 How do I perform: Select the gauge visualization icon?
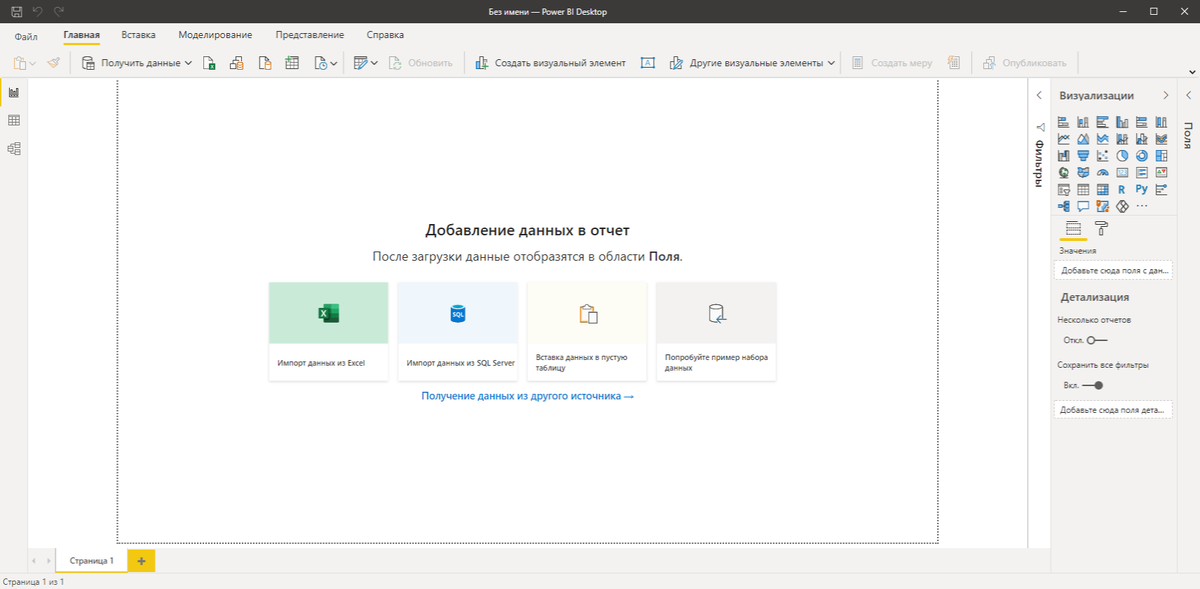pyautogui.click(x=1103, y=173)
